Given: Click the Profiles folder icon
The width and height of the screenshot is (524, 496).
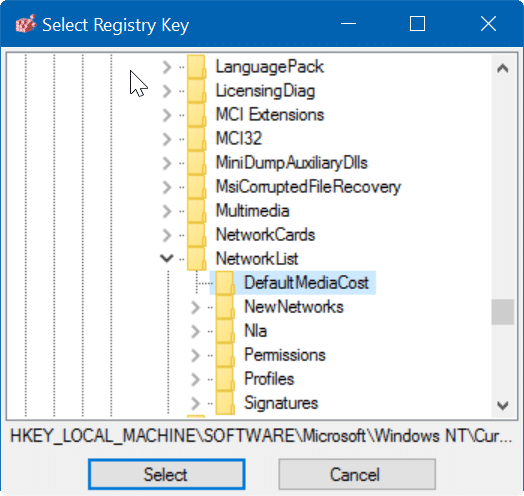Looking at the screenshot, I should pos(225,379).
